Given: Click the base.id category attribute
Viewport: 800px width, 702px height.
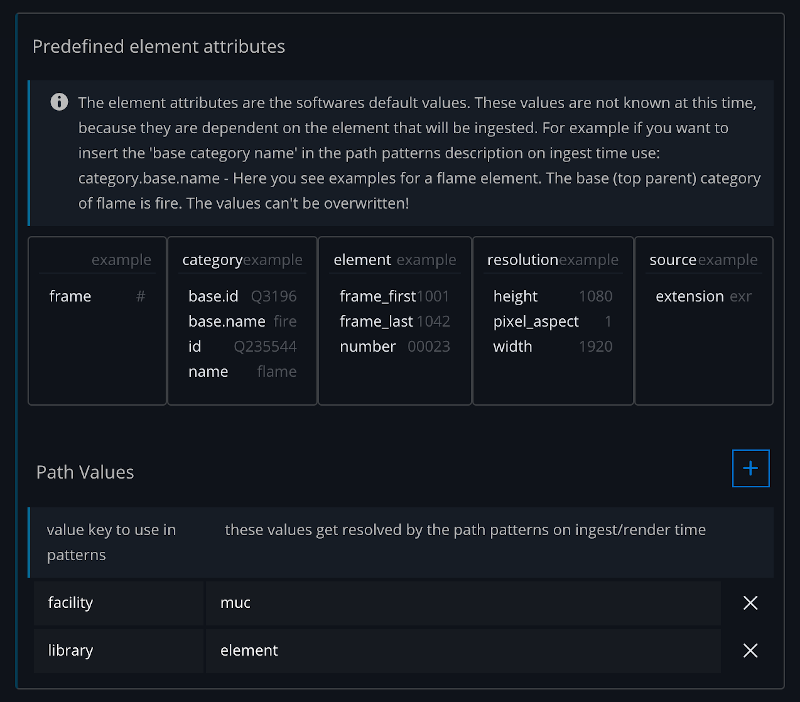Looking at the screenshot, I should coord(213,296).
